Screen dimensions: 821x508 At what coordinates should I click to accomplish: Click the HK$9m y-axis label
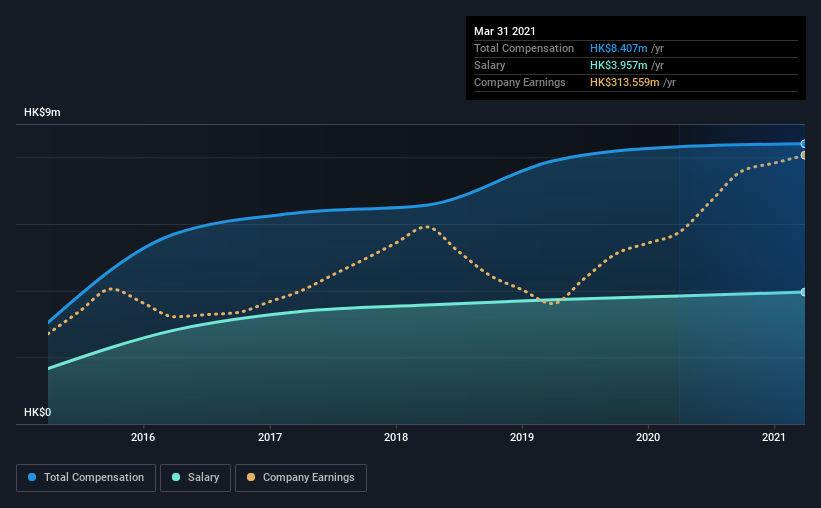click(x=42, y=113)
